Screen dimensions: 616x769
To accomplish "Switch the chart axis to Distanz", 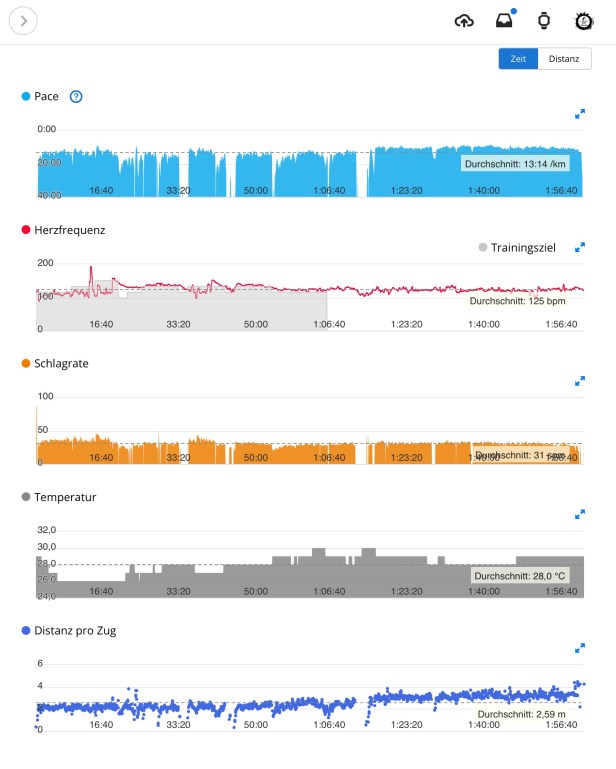I will click(564, 59).
